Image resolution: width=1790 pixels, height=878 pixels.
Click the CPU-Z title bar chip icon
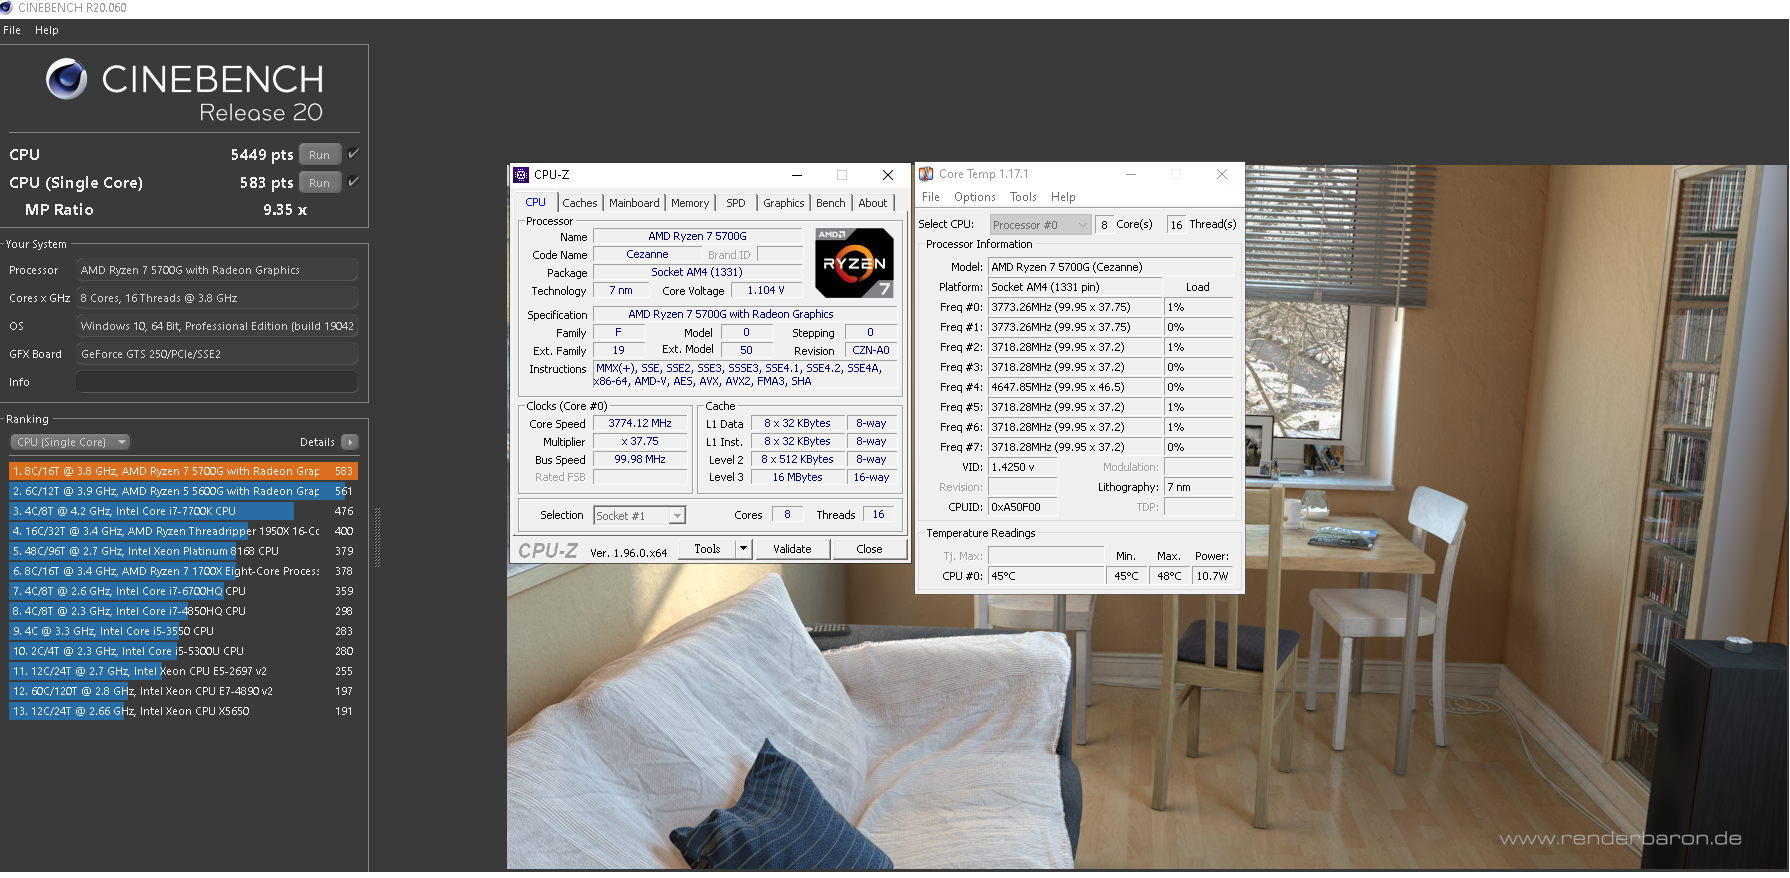521,175
